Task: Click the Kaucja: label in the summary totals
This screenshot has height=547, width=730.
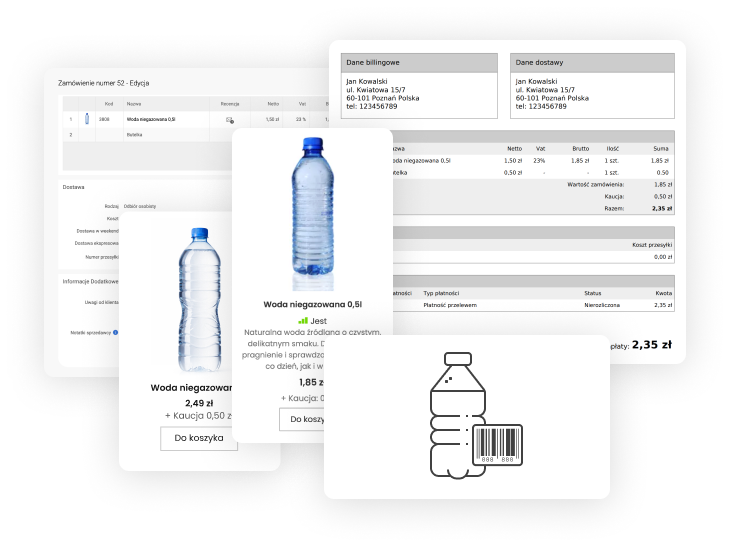Action: coord(614,196)
